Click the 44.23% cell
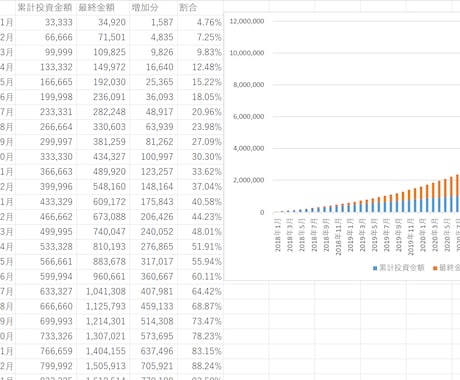Image resolution: width=460 pixels, height=380 pixels. 200,217
